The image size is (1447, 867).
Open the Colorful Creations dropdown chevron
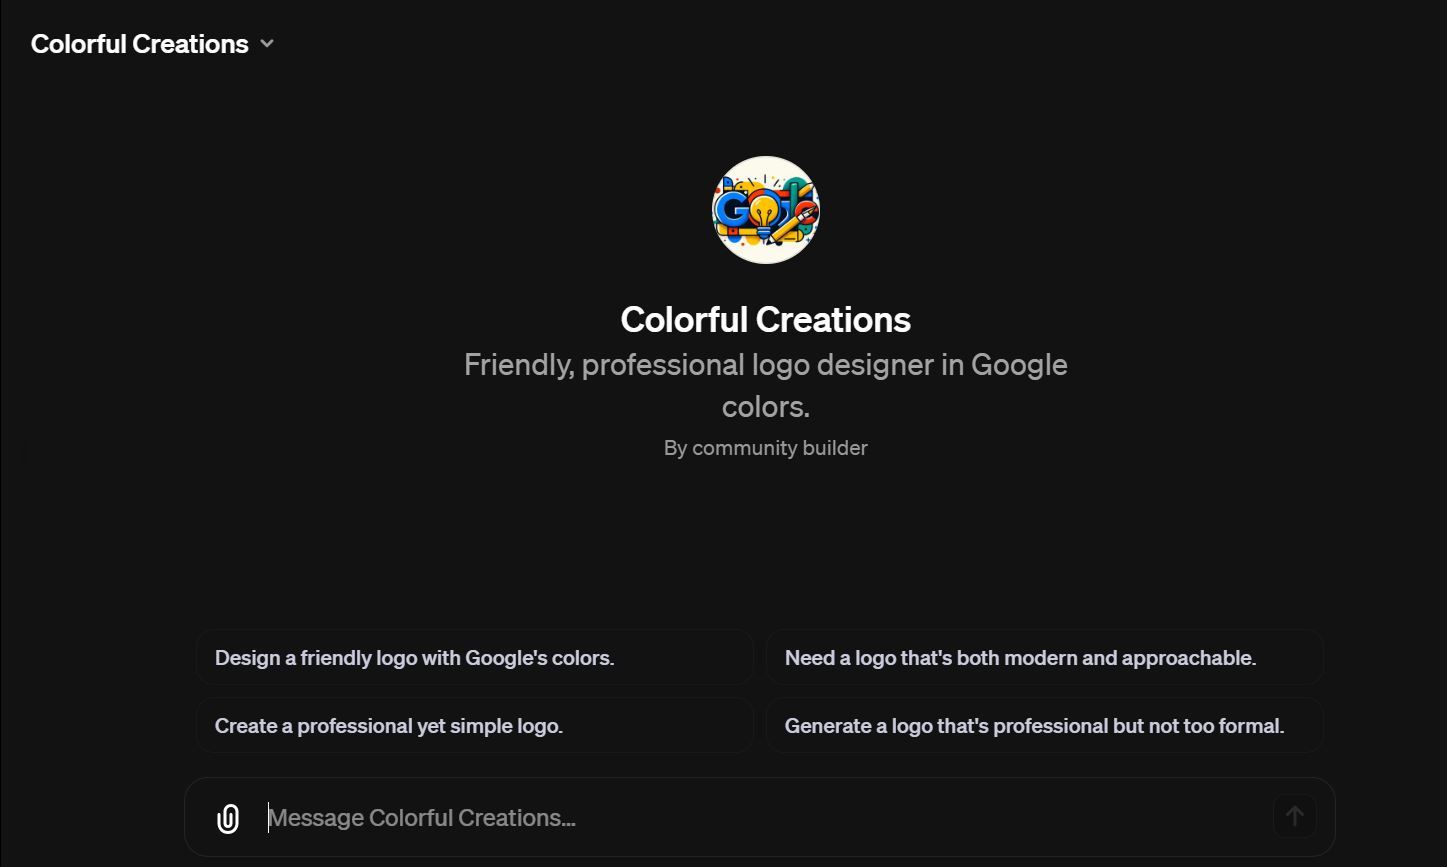[x=266, y=43]
